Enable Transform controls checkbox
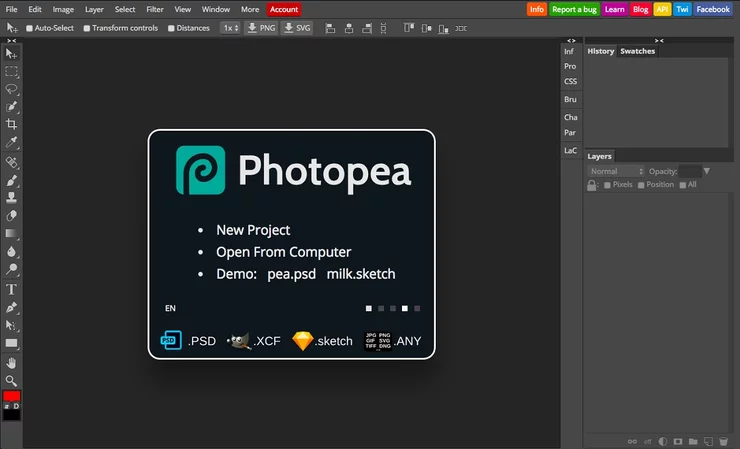 [x=87, y=28]
